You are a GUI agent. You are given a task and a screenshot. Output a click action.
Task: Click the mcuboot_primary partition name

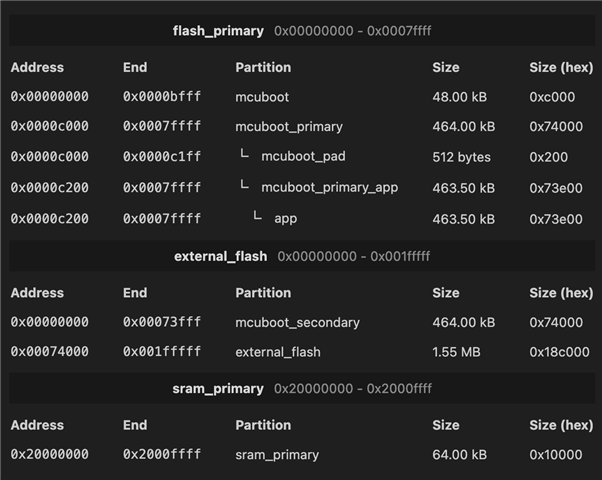coord(289,127)
